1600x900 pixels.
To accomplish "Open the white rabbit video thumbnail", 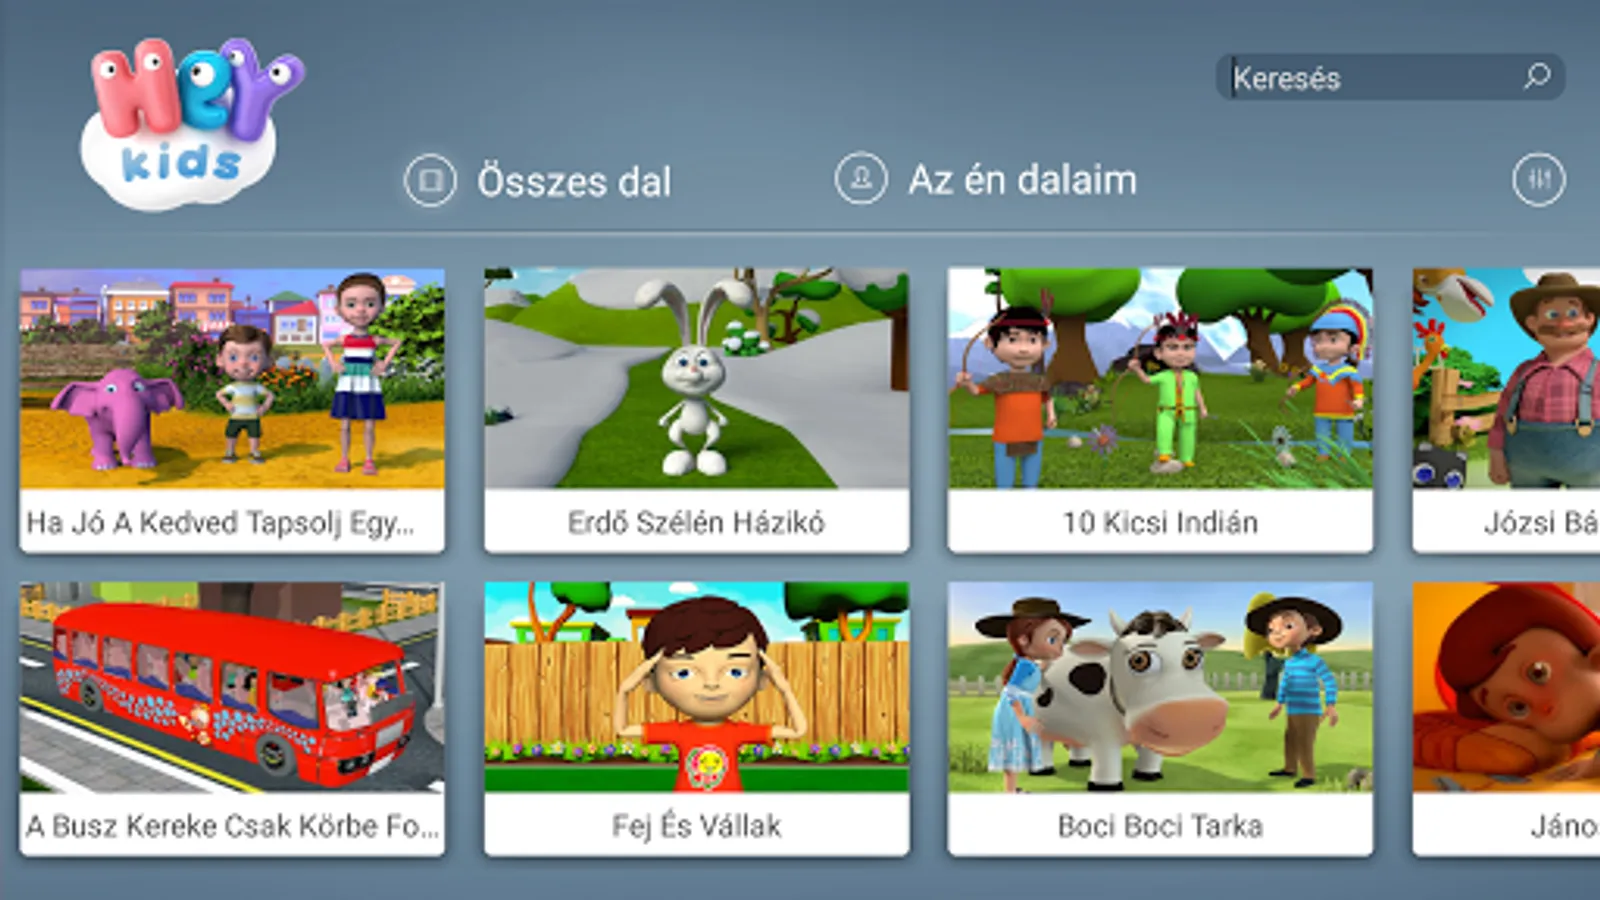I will 697,378.
